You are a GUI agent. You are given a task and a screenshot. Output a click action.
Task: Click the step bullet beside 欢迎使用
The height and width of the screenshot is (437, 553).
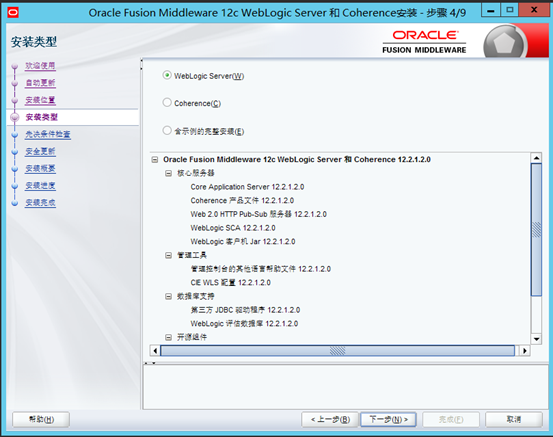[14, 66]
